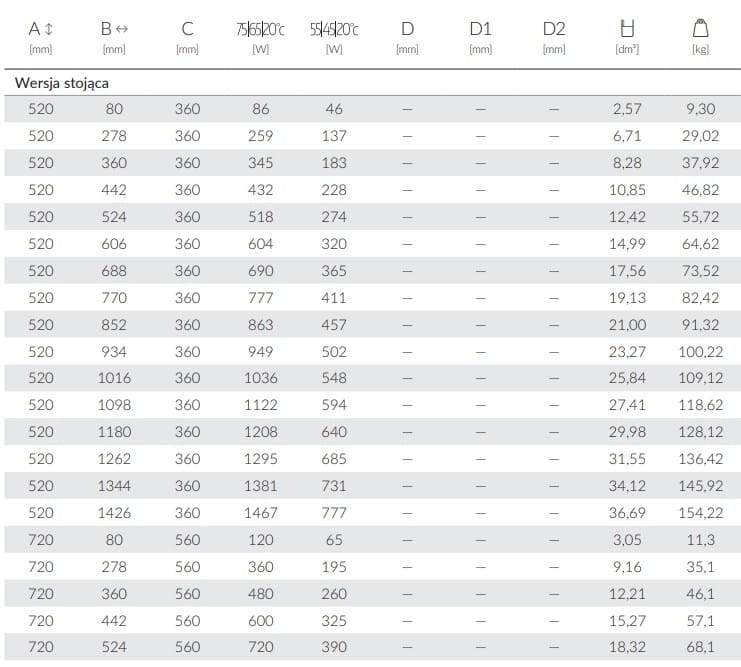The height and width of the screenshot is (667, 741).
Task: Click the 'Wersja stojąca' section heading
Action: click(61, 83)
